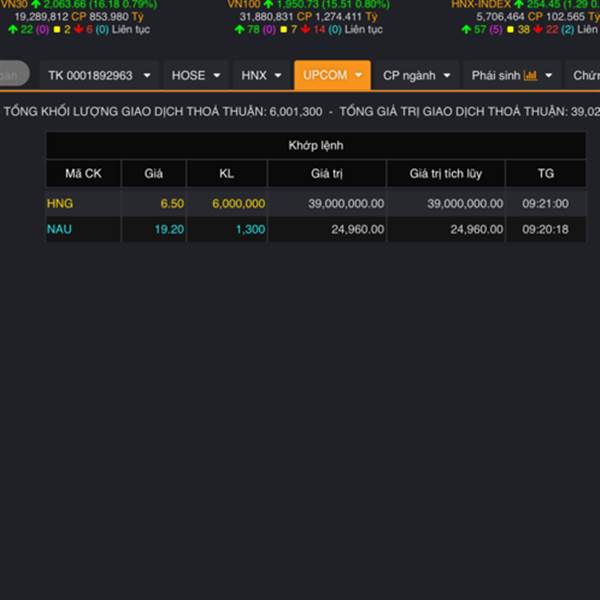This screenshot has height=600, width=600.
Task: Click total negotiated volume 6,001,300
Action: [x=296, y=111]
